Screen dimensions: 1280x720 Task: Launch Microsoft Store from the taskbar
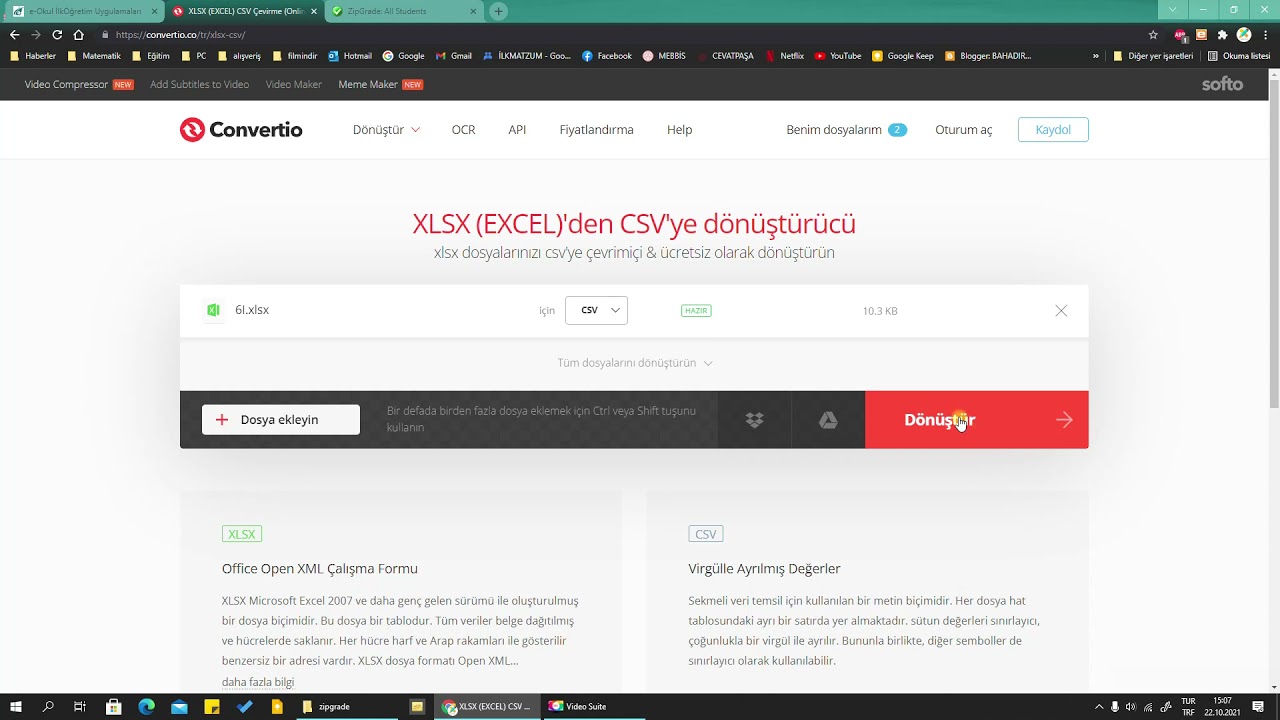point(113,706)
